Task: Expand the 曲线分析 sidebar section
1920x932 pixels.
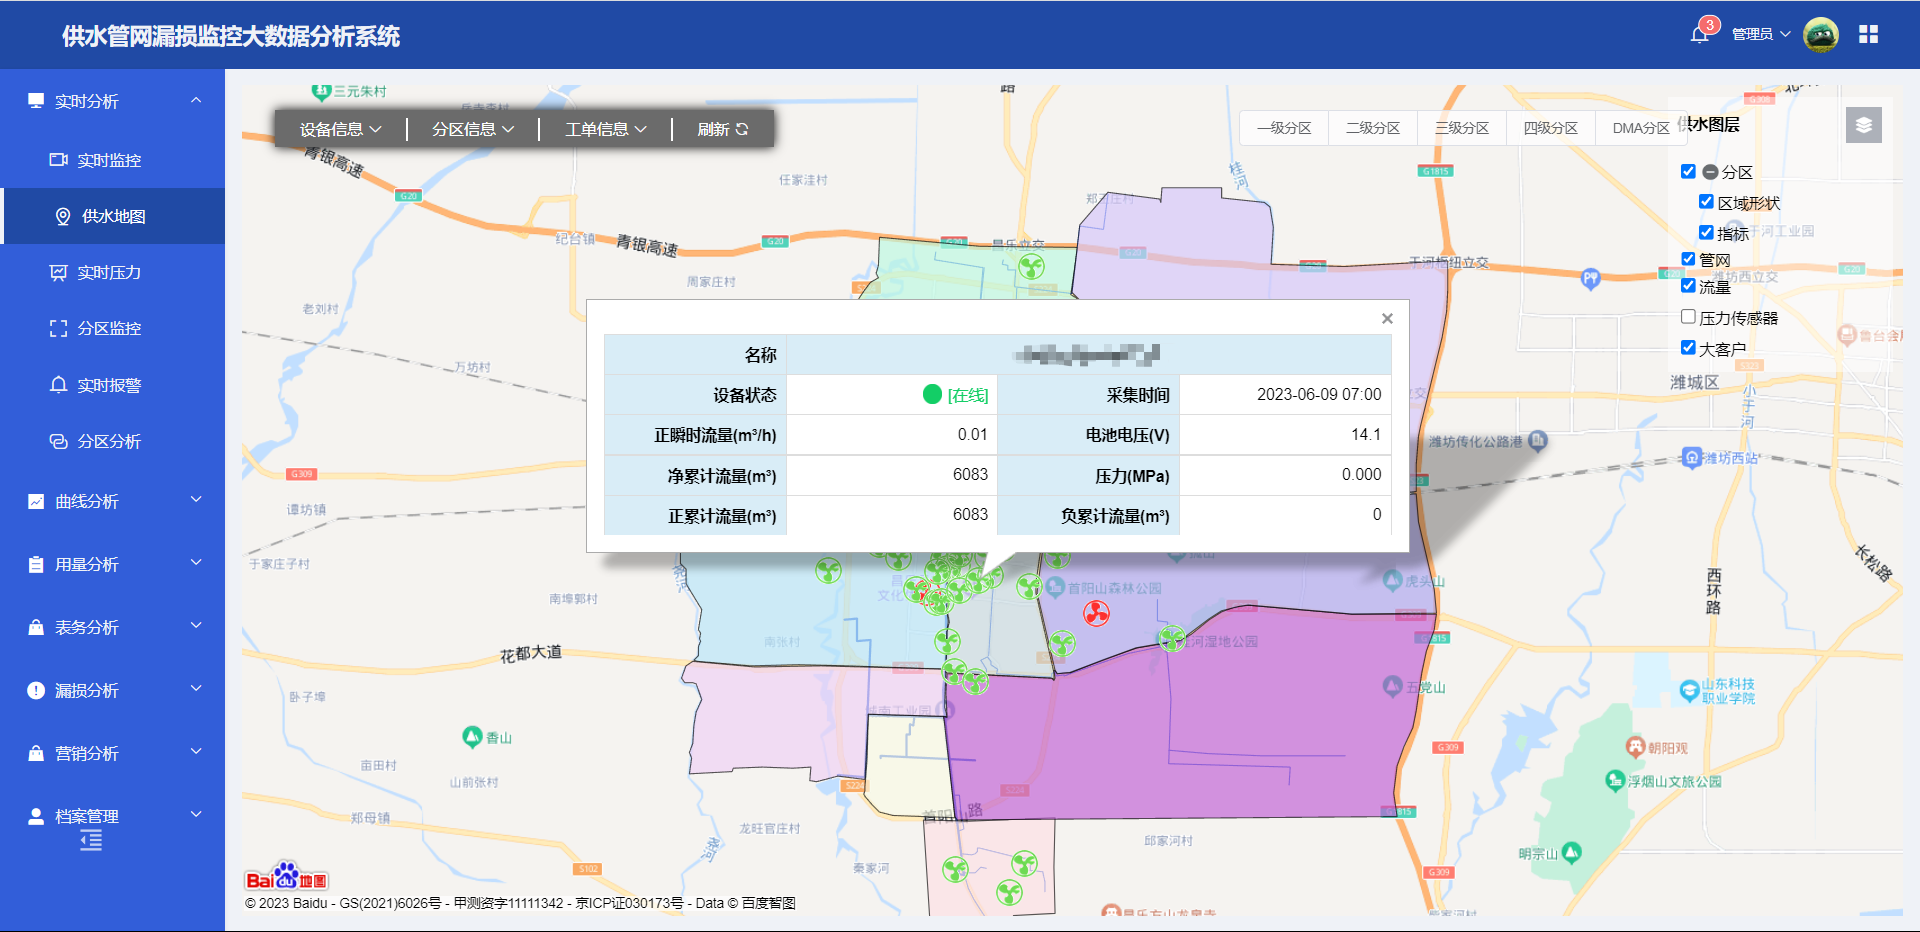Action: click(112, 501)
